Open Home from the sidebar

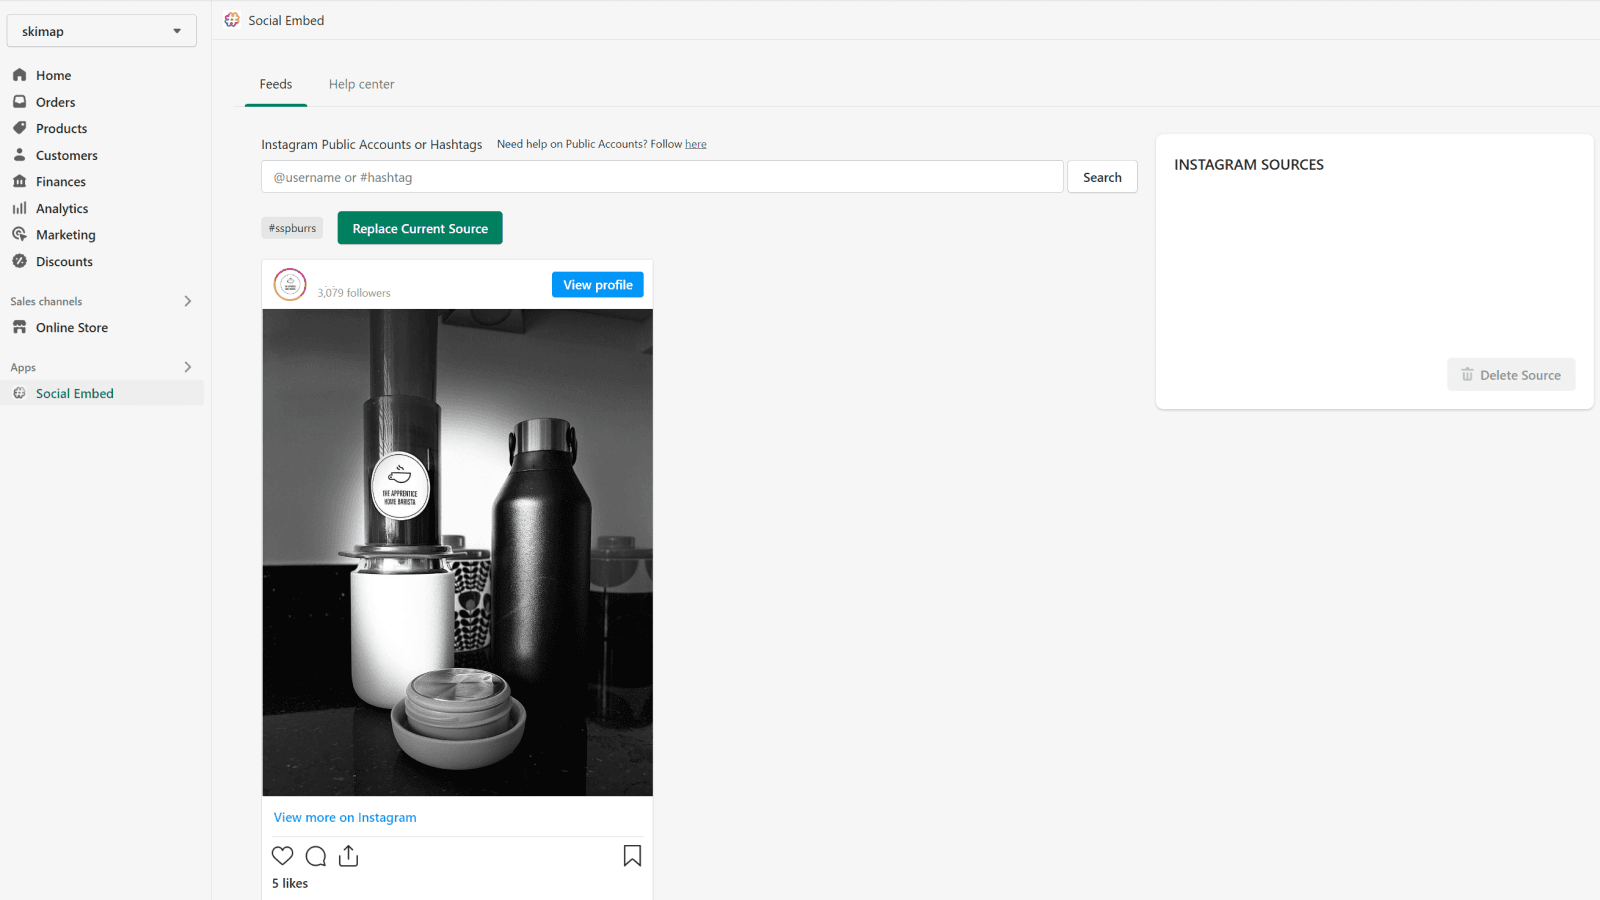point(53,76)
